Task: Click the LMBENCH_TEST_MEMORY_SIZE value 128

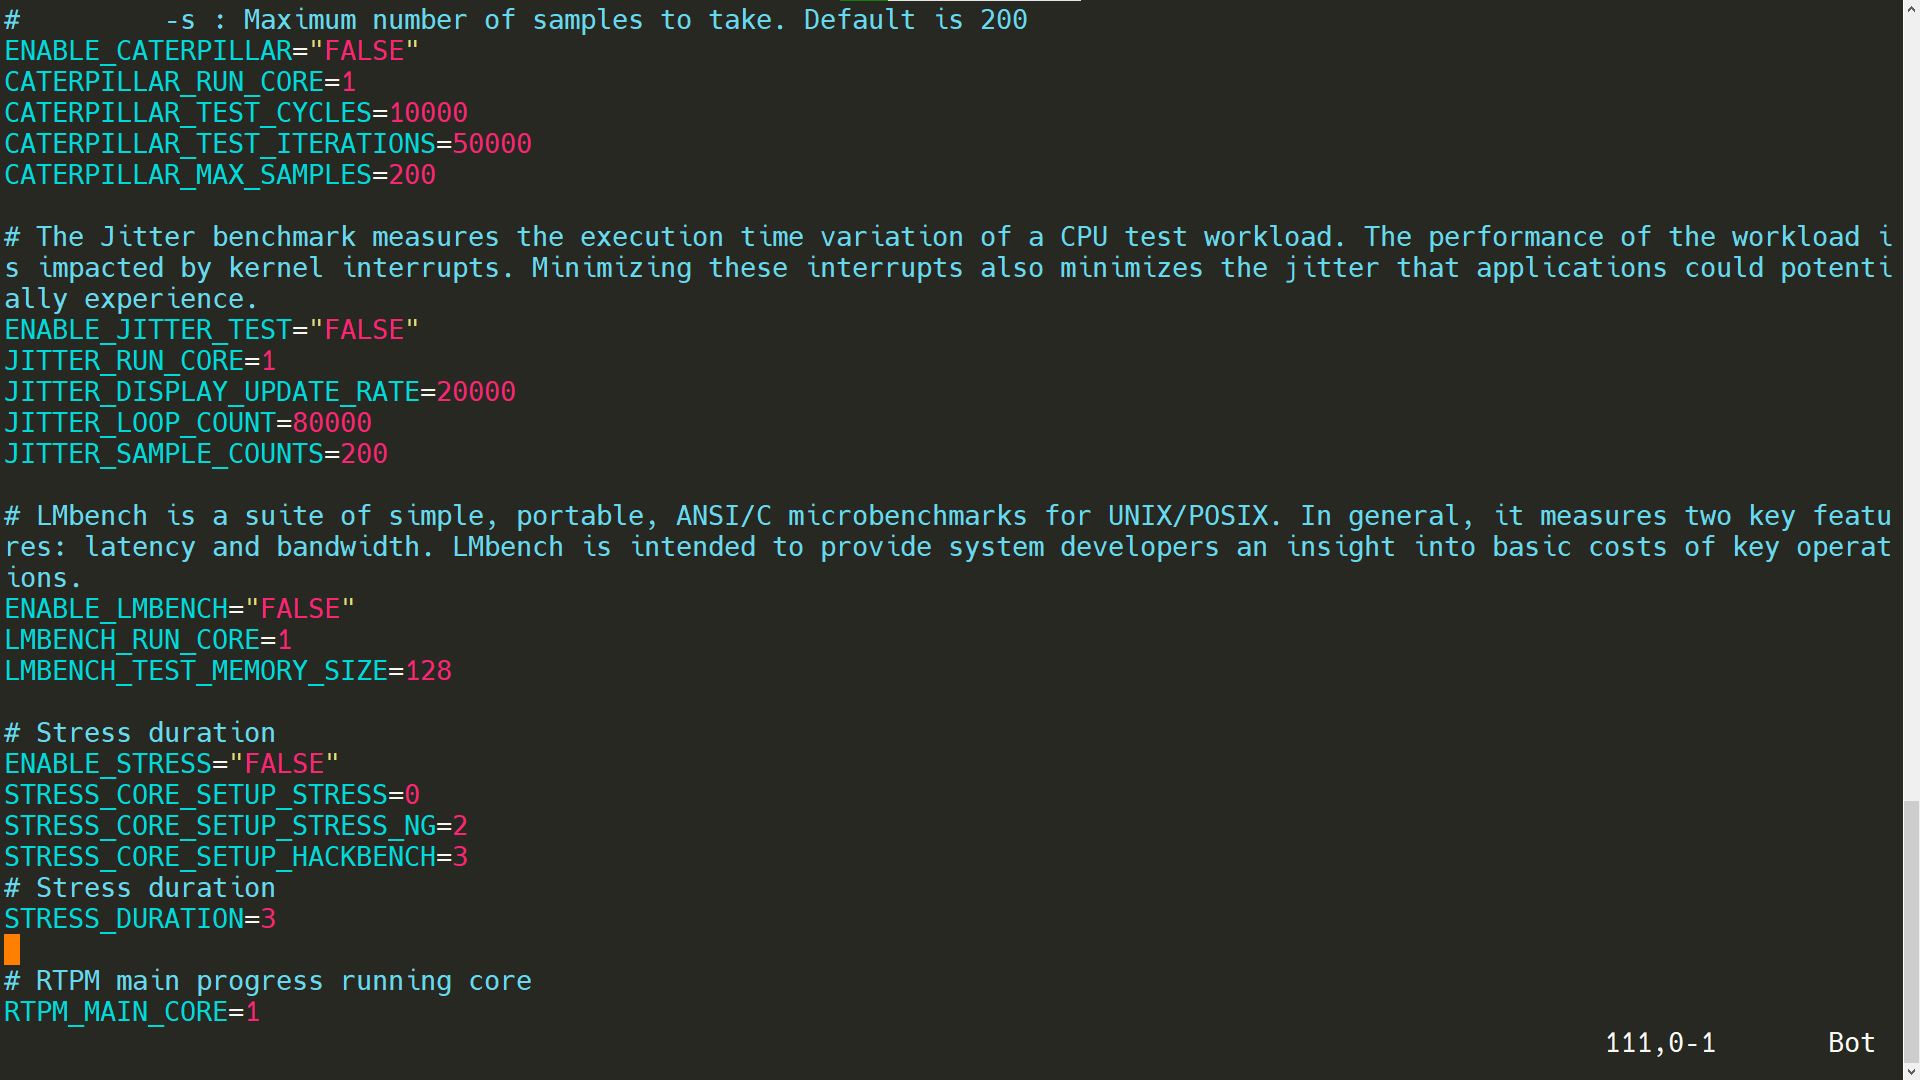Action: 428,671
